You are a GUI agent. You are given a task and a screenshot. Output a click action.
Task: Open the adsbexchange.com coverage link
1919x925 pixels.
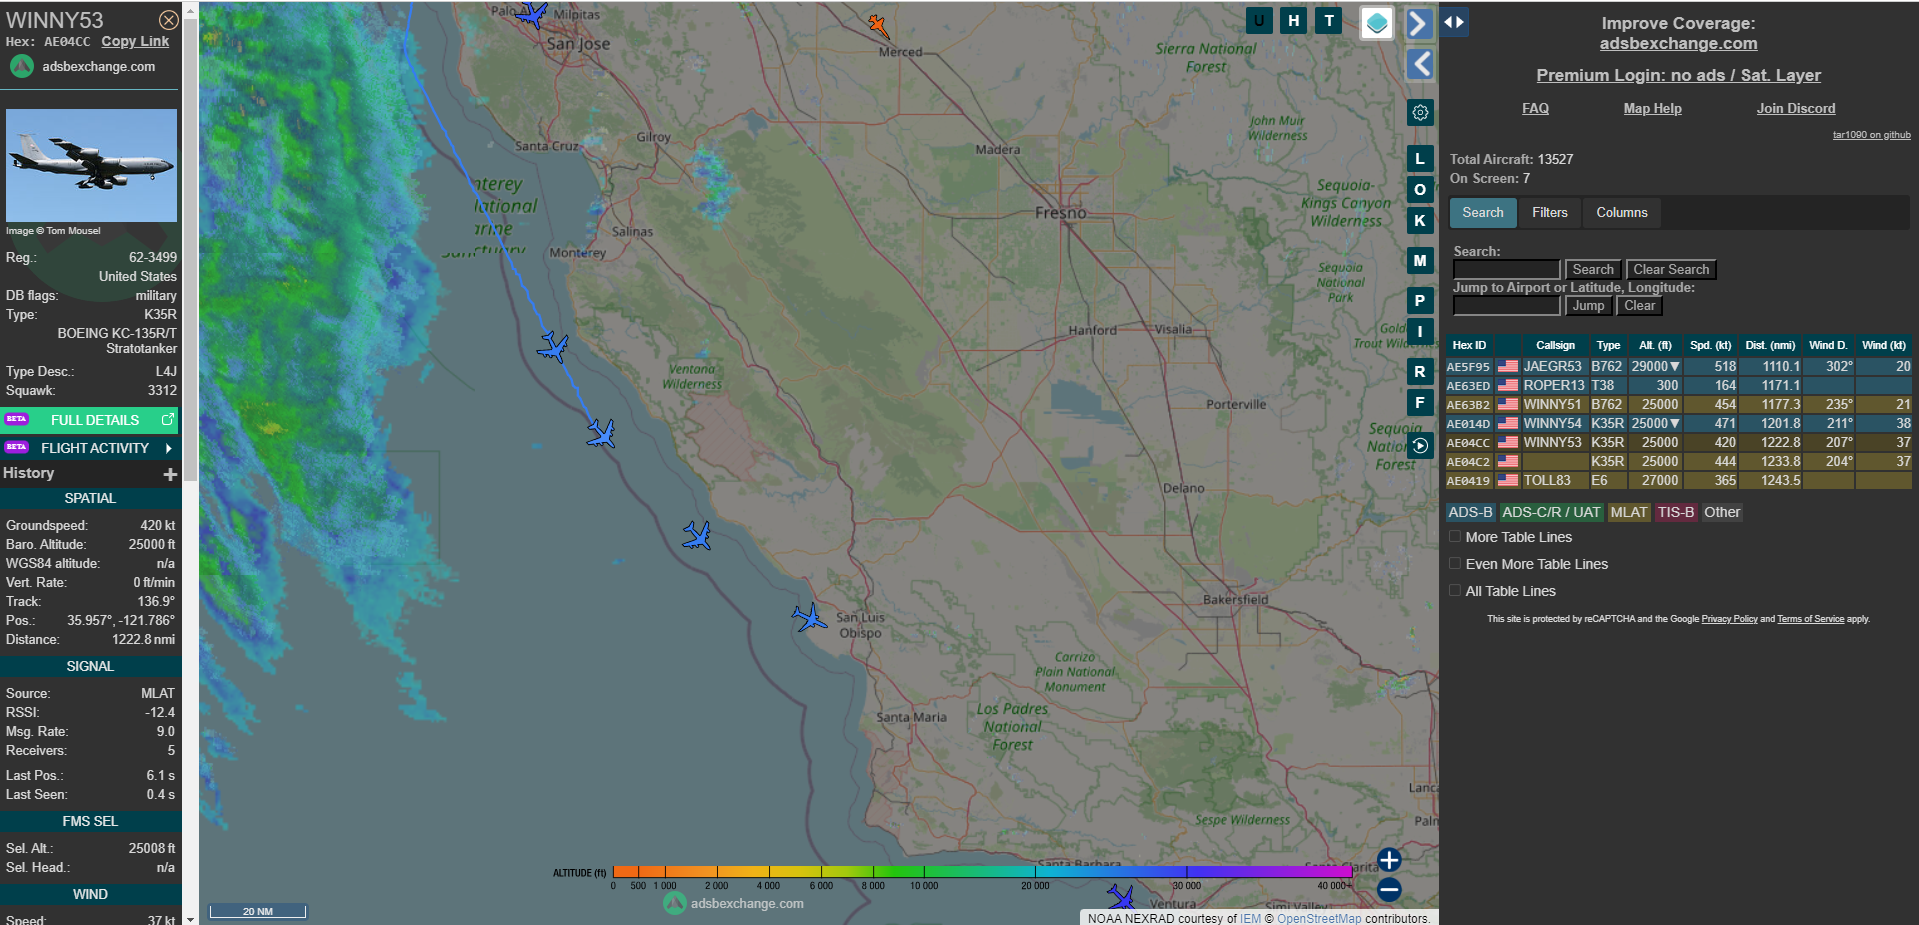tap(1678, 44)
